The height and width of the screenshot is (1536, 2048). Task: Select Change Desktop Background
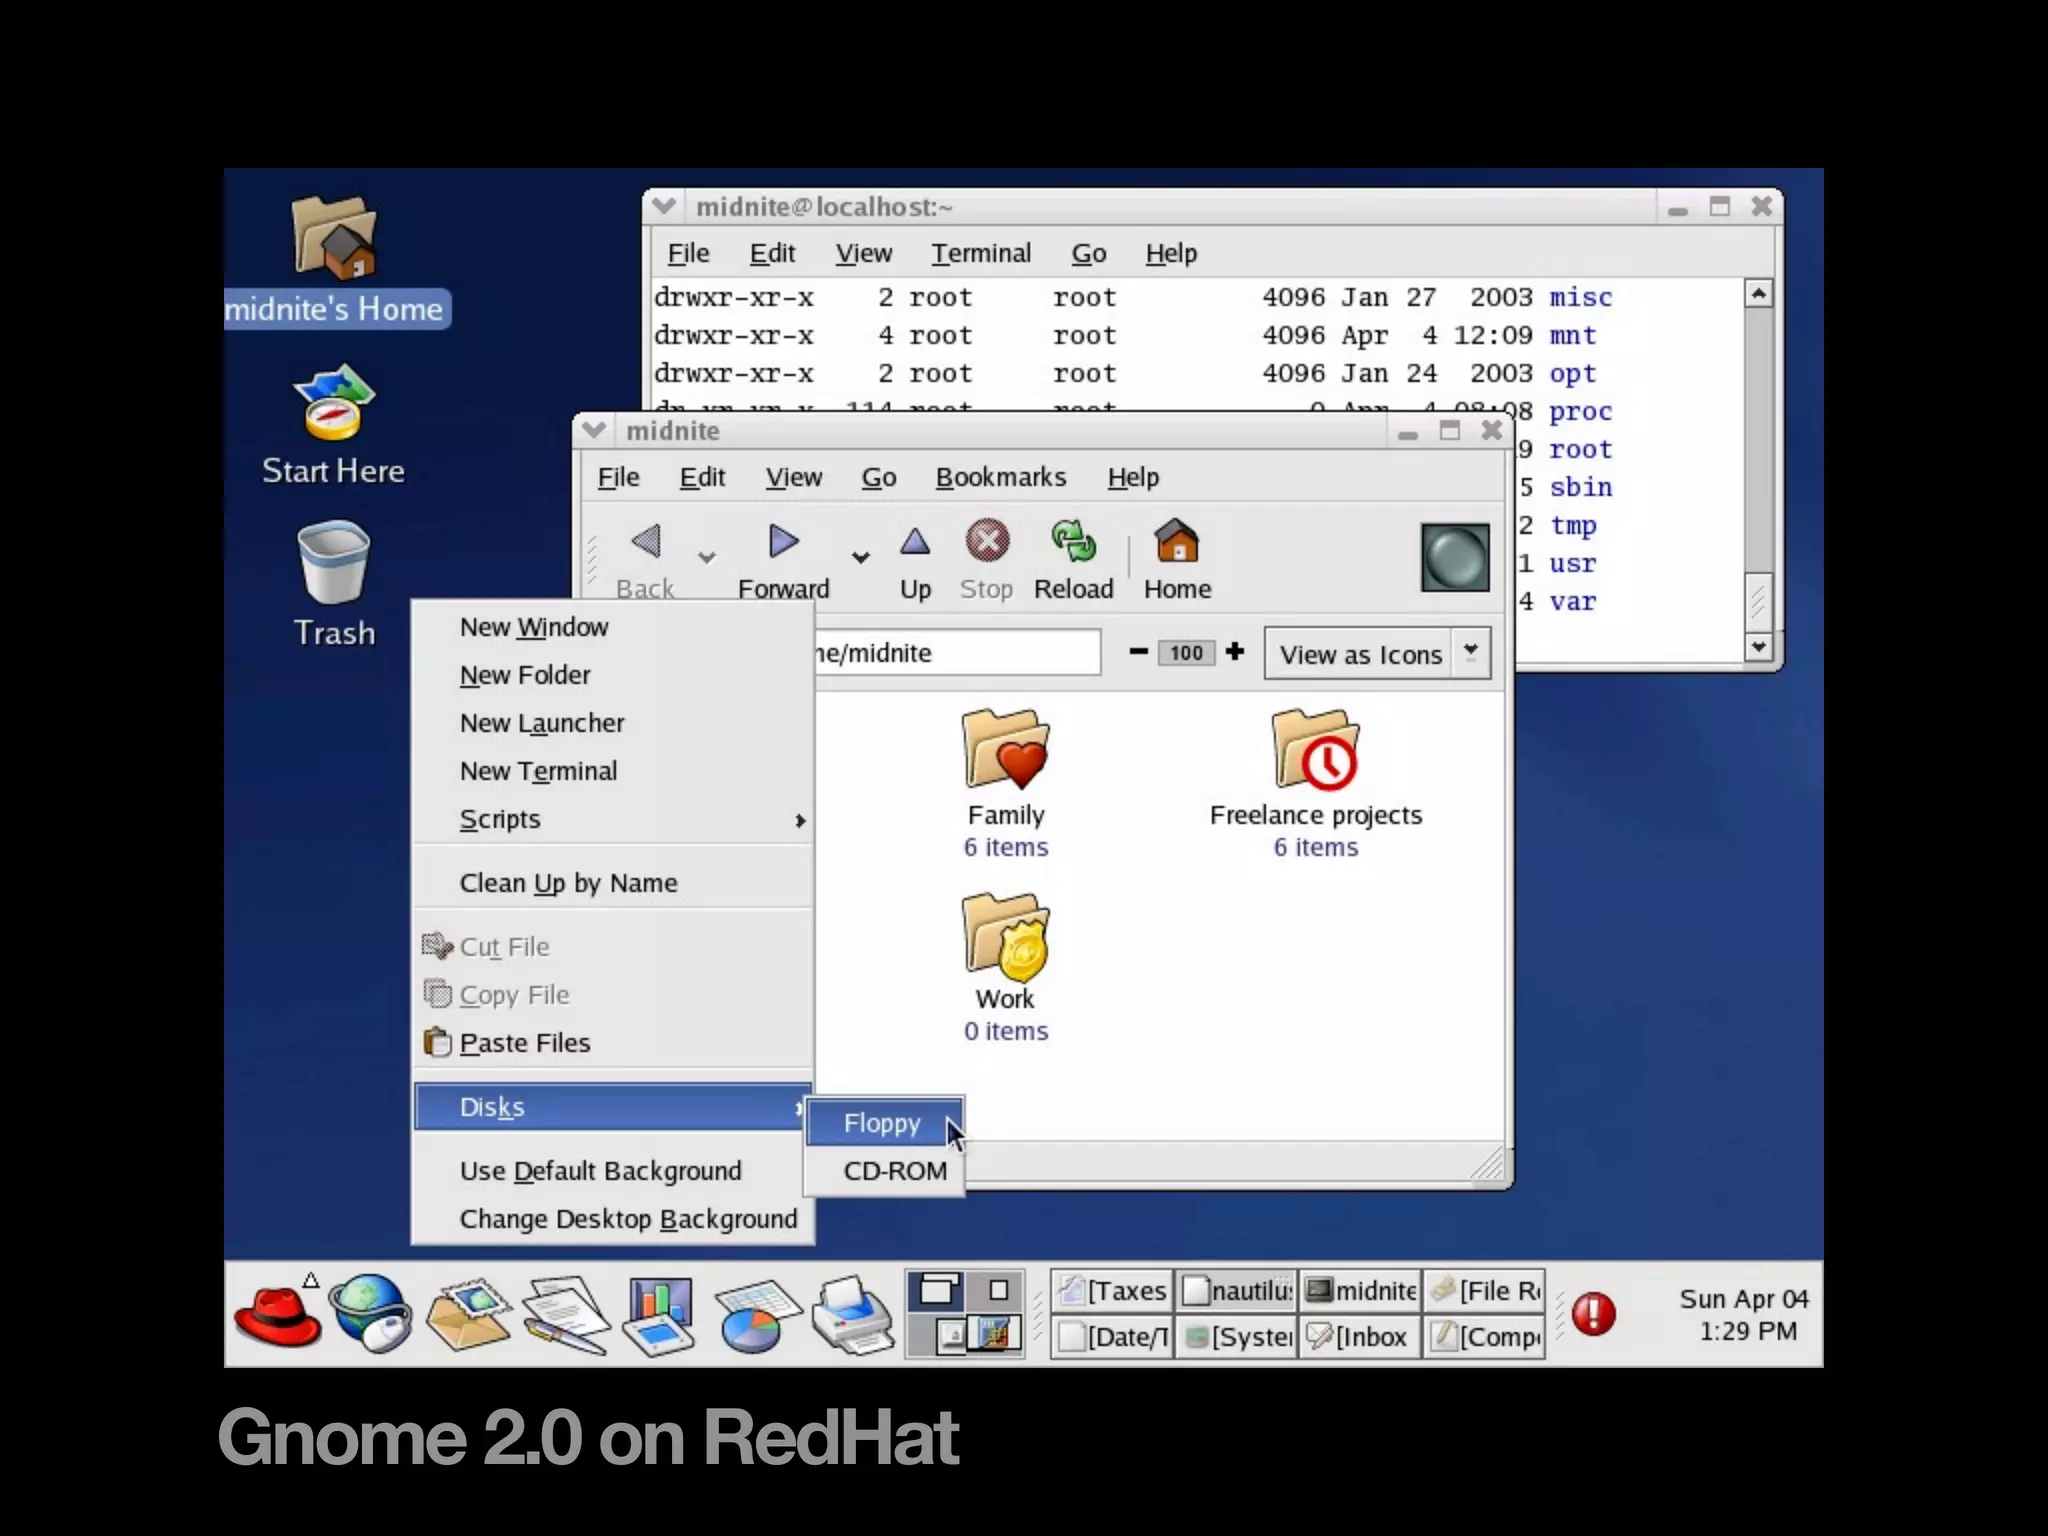(x=612, y=1219)
